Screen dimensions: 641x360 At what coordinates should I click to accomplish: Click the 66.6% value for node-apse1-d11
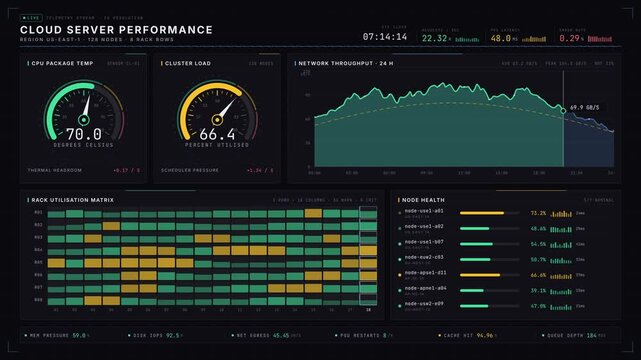click(x=538, y=275)
